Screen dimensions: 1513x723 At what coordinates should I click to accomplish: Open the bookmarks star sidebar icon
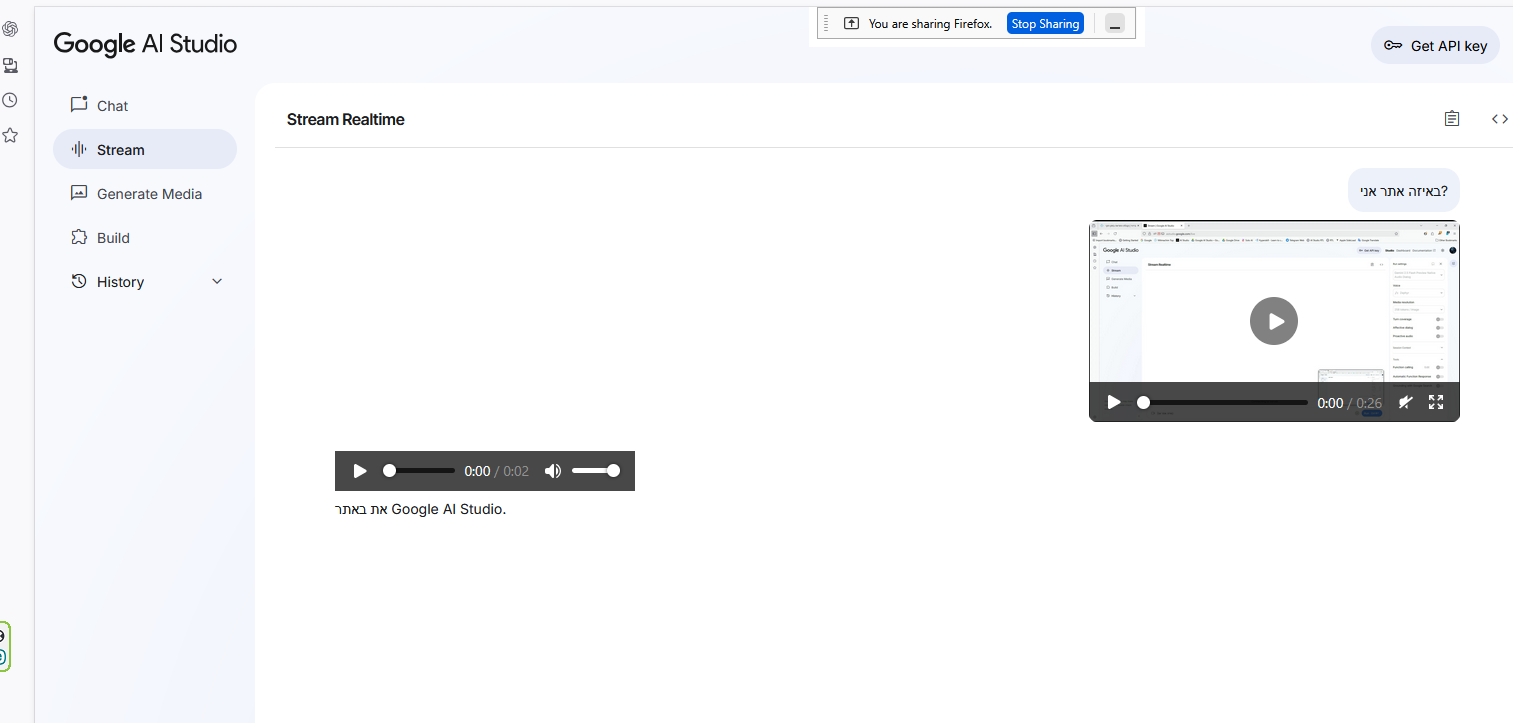[x=10, y=135]
